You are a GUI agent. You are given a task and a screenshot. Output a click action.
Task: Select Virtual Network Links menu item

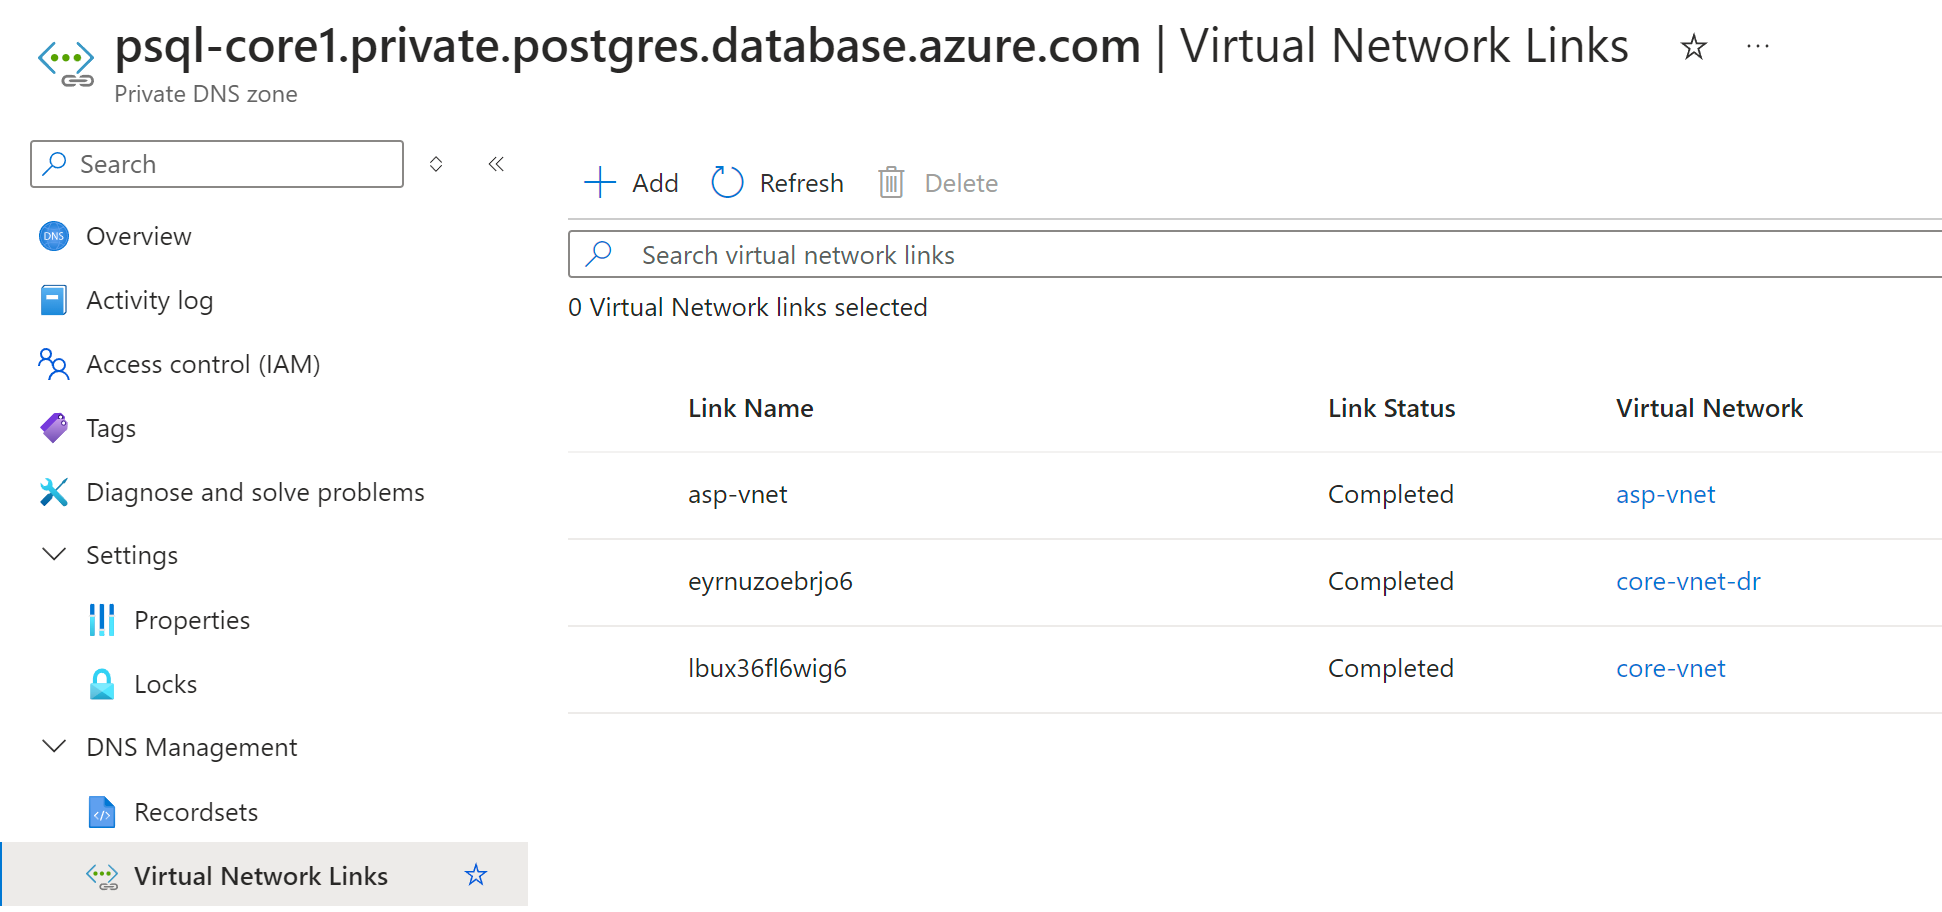(264, 875)
